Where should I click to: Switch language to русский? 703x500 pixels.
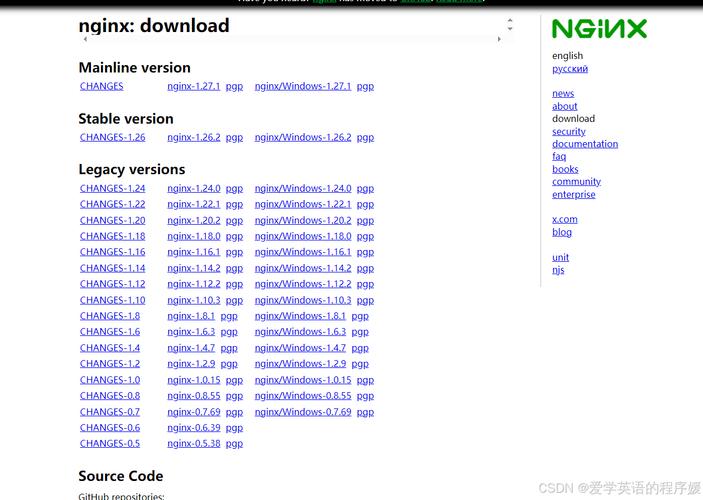(570, 69)
